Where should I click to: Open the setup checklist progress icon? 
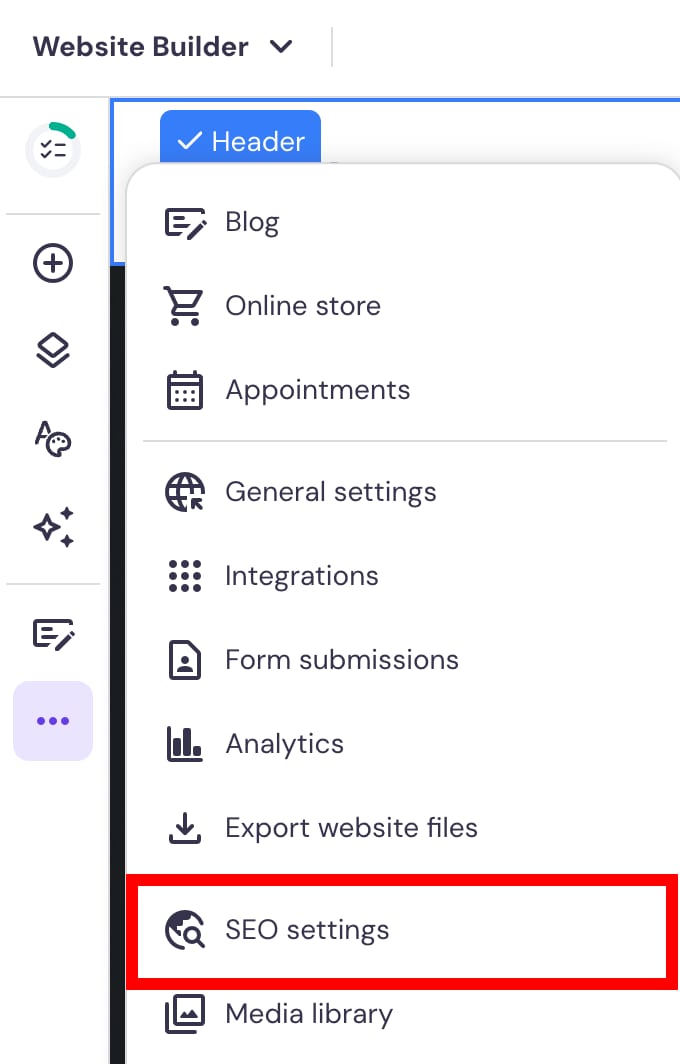click(53, 150)
